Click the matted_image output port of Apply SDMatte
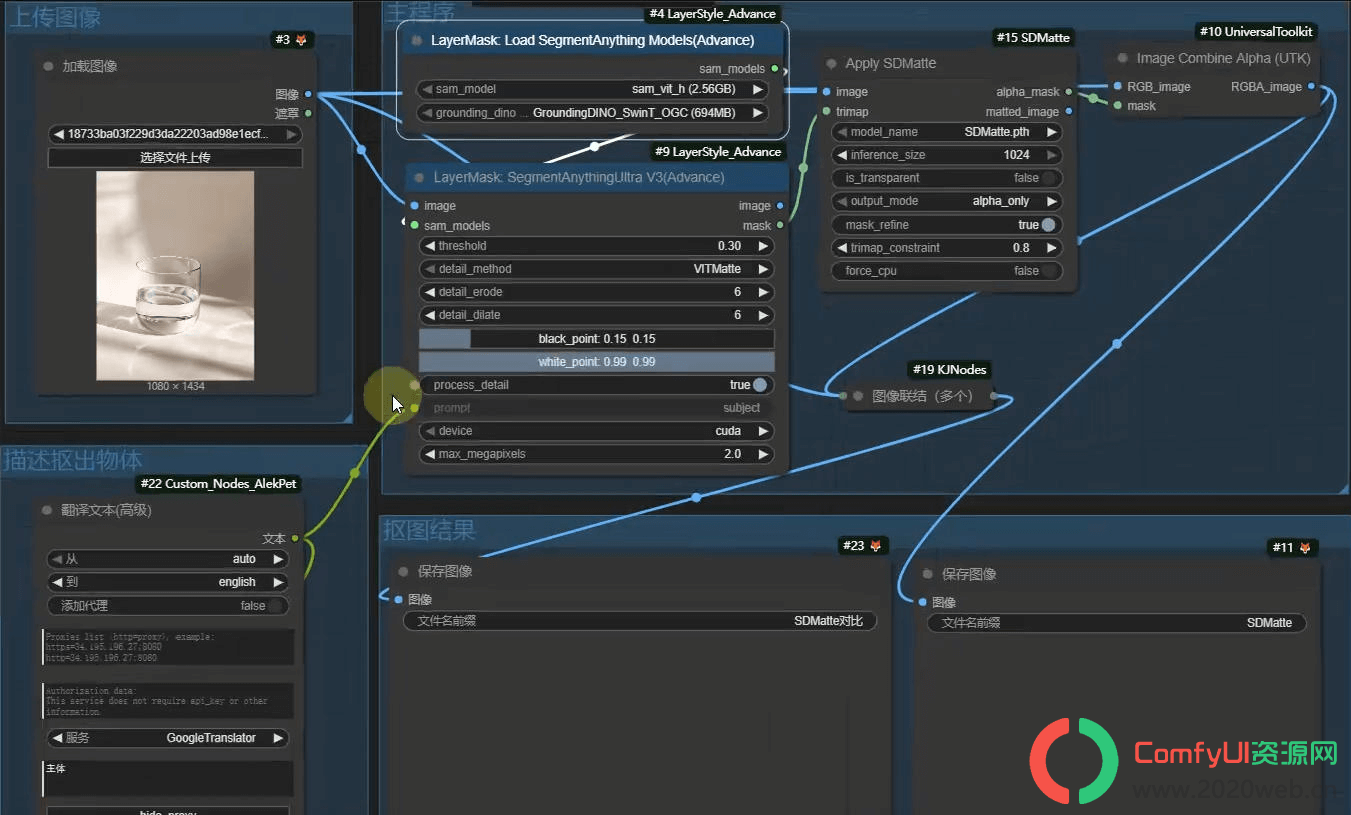Viewport: 1351px width, 815px height. tap(1069, 112)
